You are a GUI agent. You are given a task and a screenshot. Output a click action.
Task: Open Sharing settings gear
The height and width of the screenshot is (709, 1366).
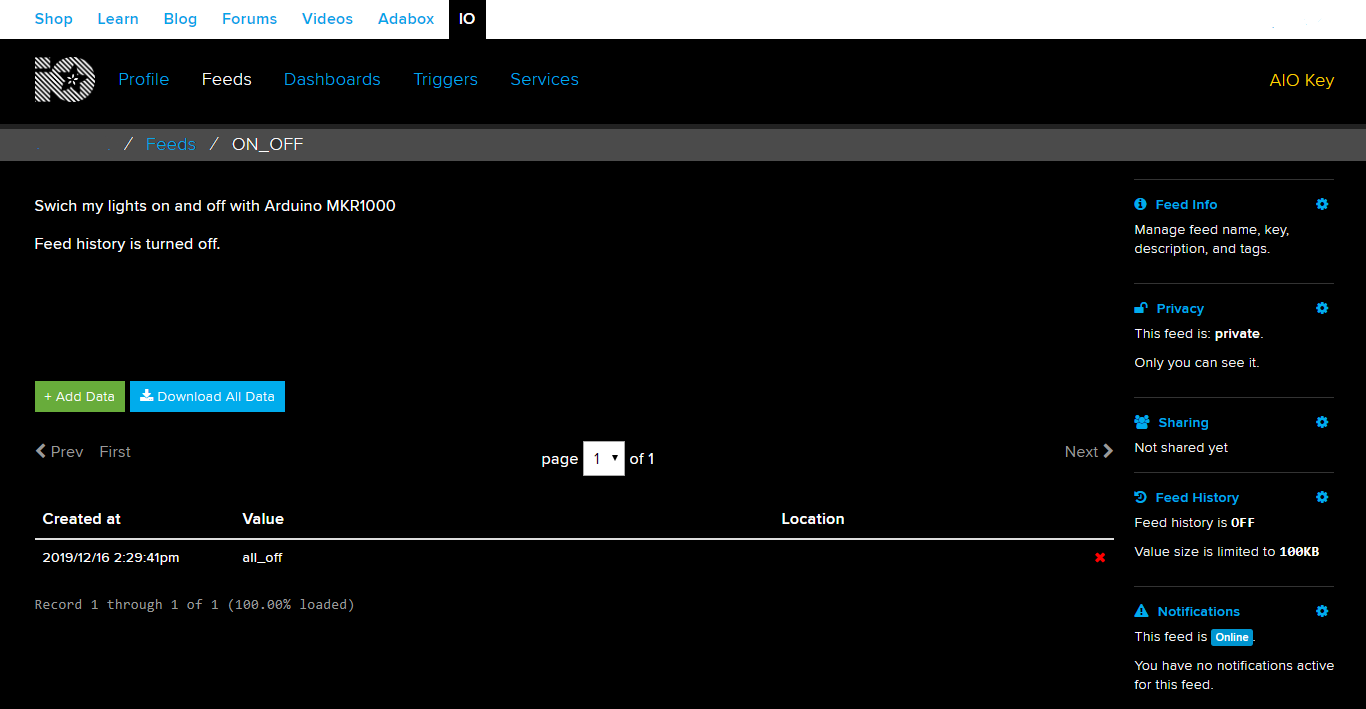pyautogui.click(x=1322, y=422)
